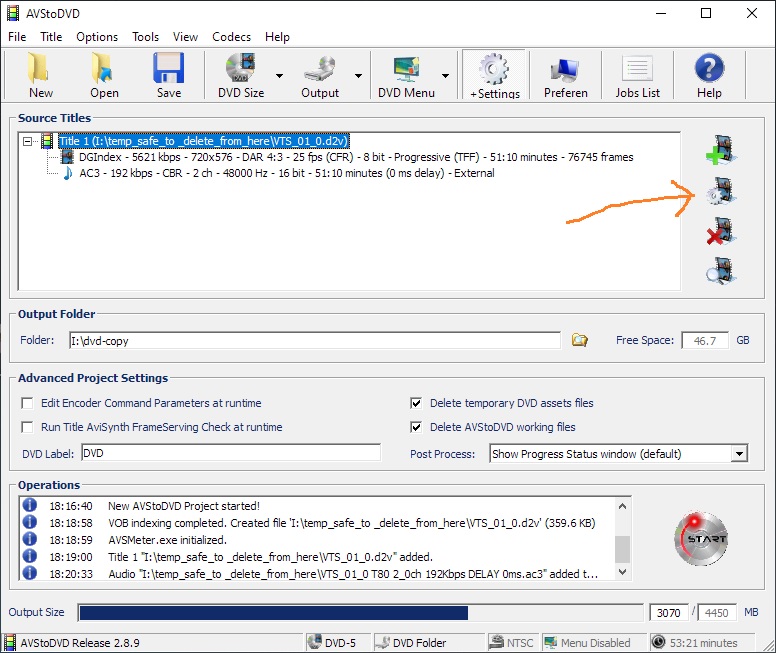This screenshot has height=653, width=776.
Task: Open the Tools menu
Action: pyautogui.click(x=145, y=37)
